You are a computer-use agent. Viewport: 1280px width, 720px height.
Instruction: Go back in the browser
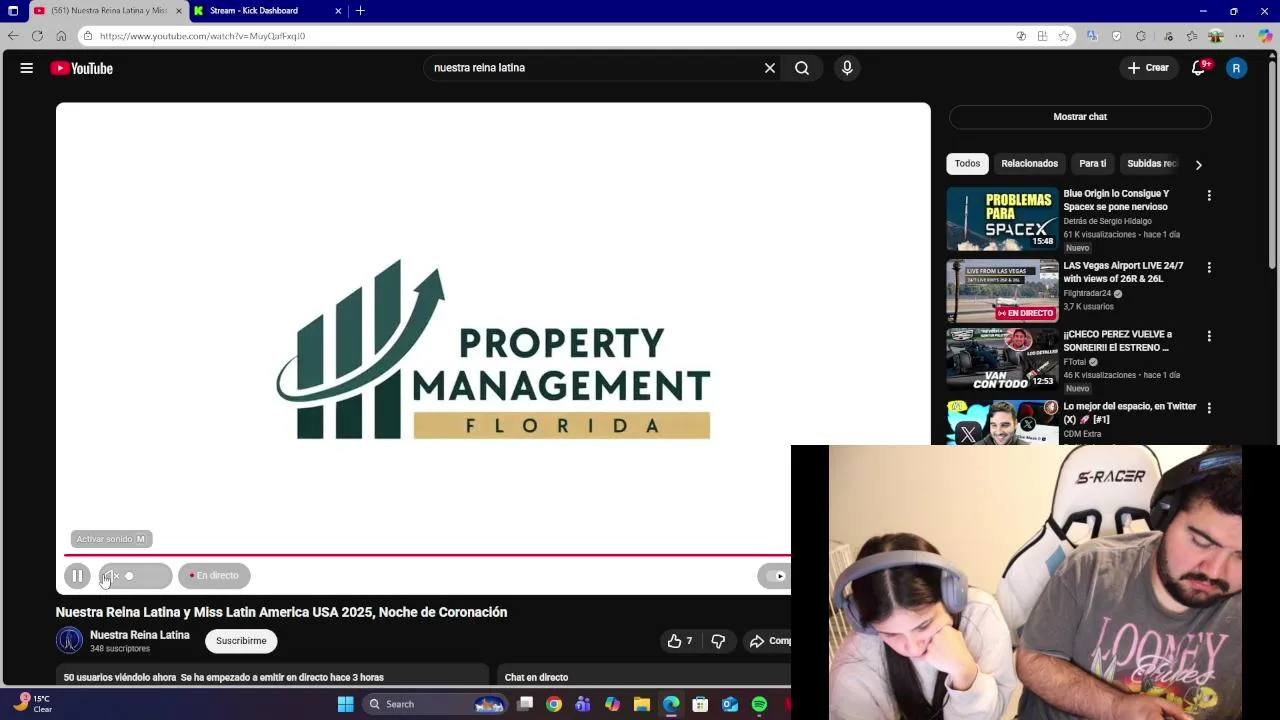(13, 36)
